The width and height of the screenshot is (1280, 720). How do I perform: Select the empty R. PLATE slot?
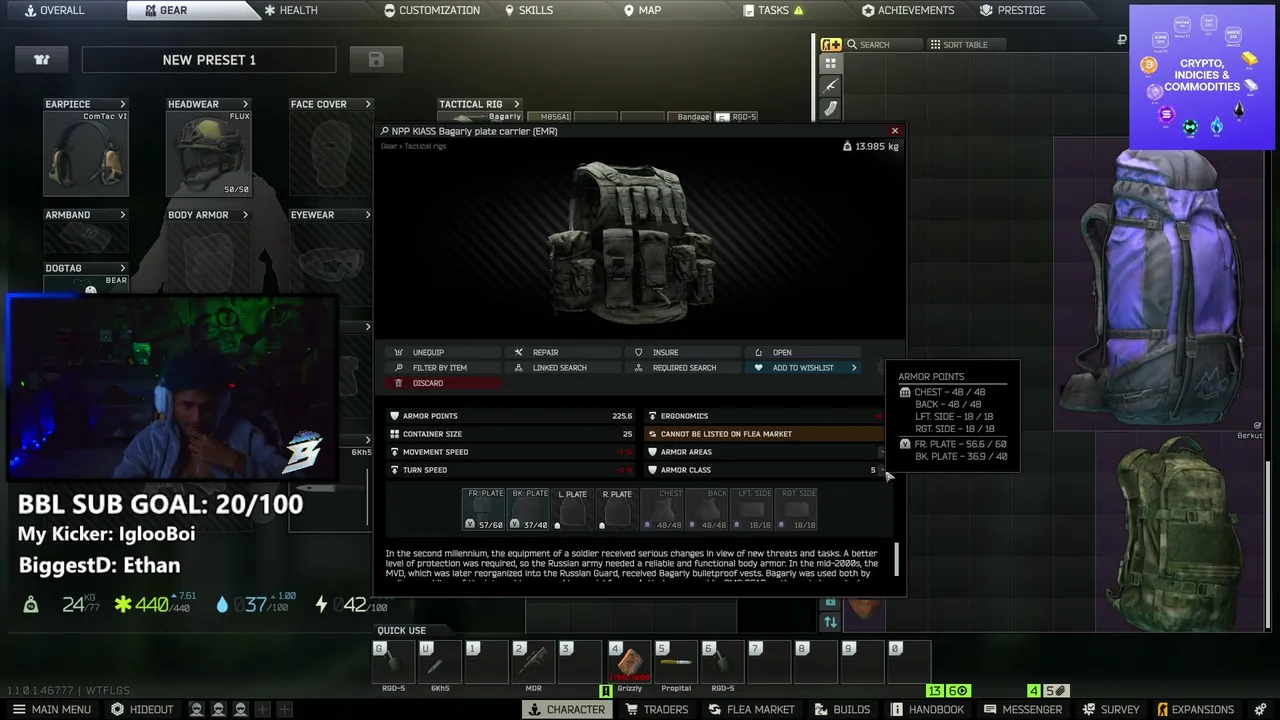(x=616, y=509)
